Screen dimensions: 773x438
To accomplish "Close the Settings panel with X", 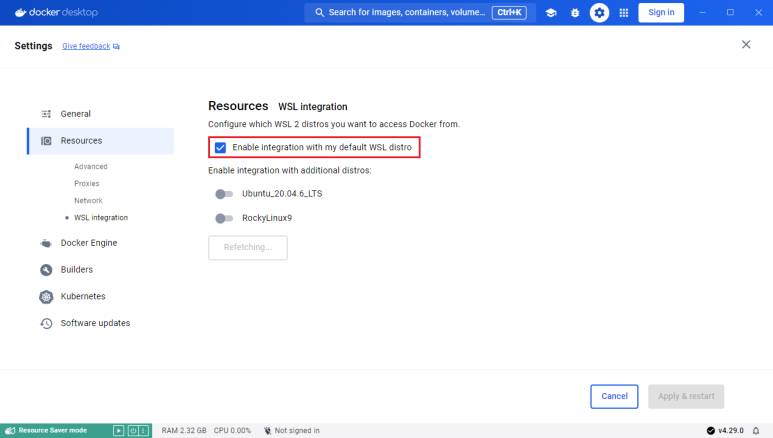I will (746, 45).
